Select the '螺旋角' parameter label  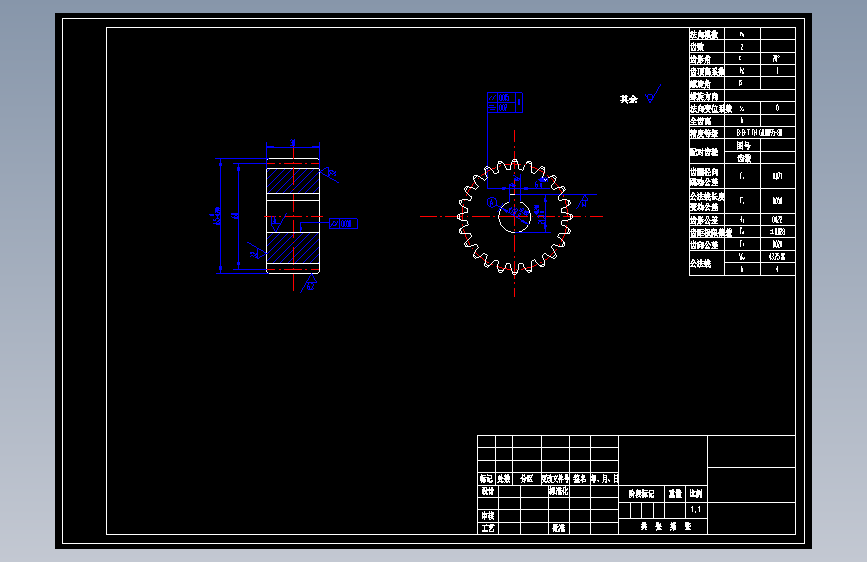[700, 84]
